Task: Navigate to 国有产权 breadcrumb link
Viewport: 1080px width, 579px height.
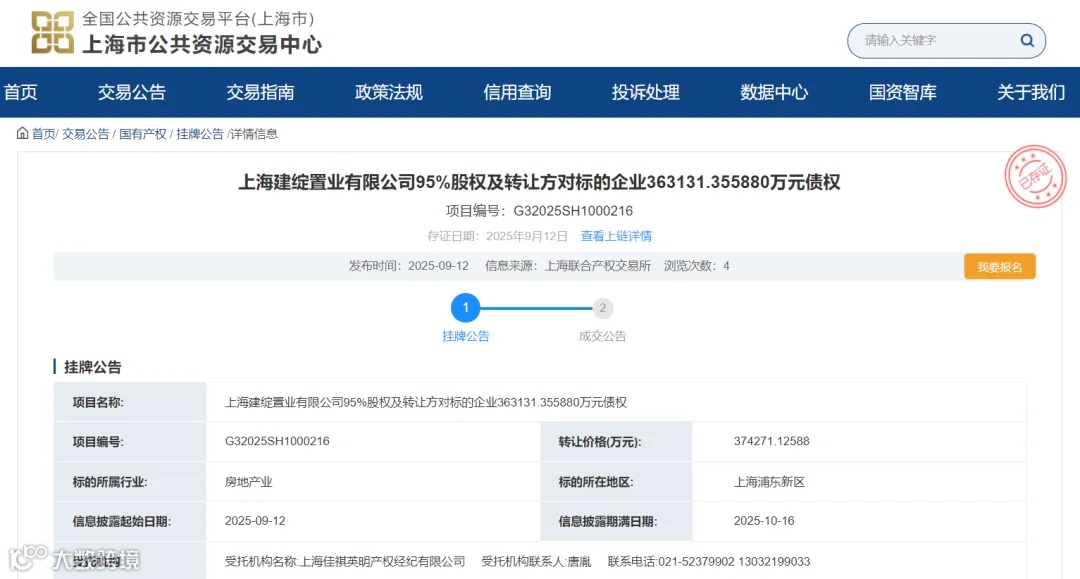Action: click(143, 133)
